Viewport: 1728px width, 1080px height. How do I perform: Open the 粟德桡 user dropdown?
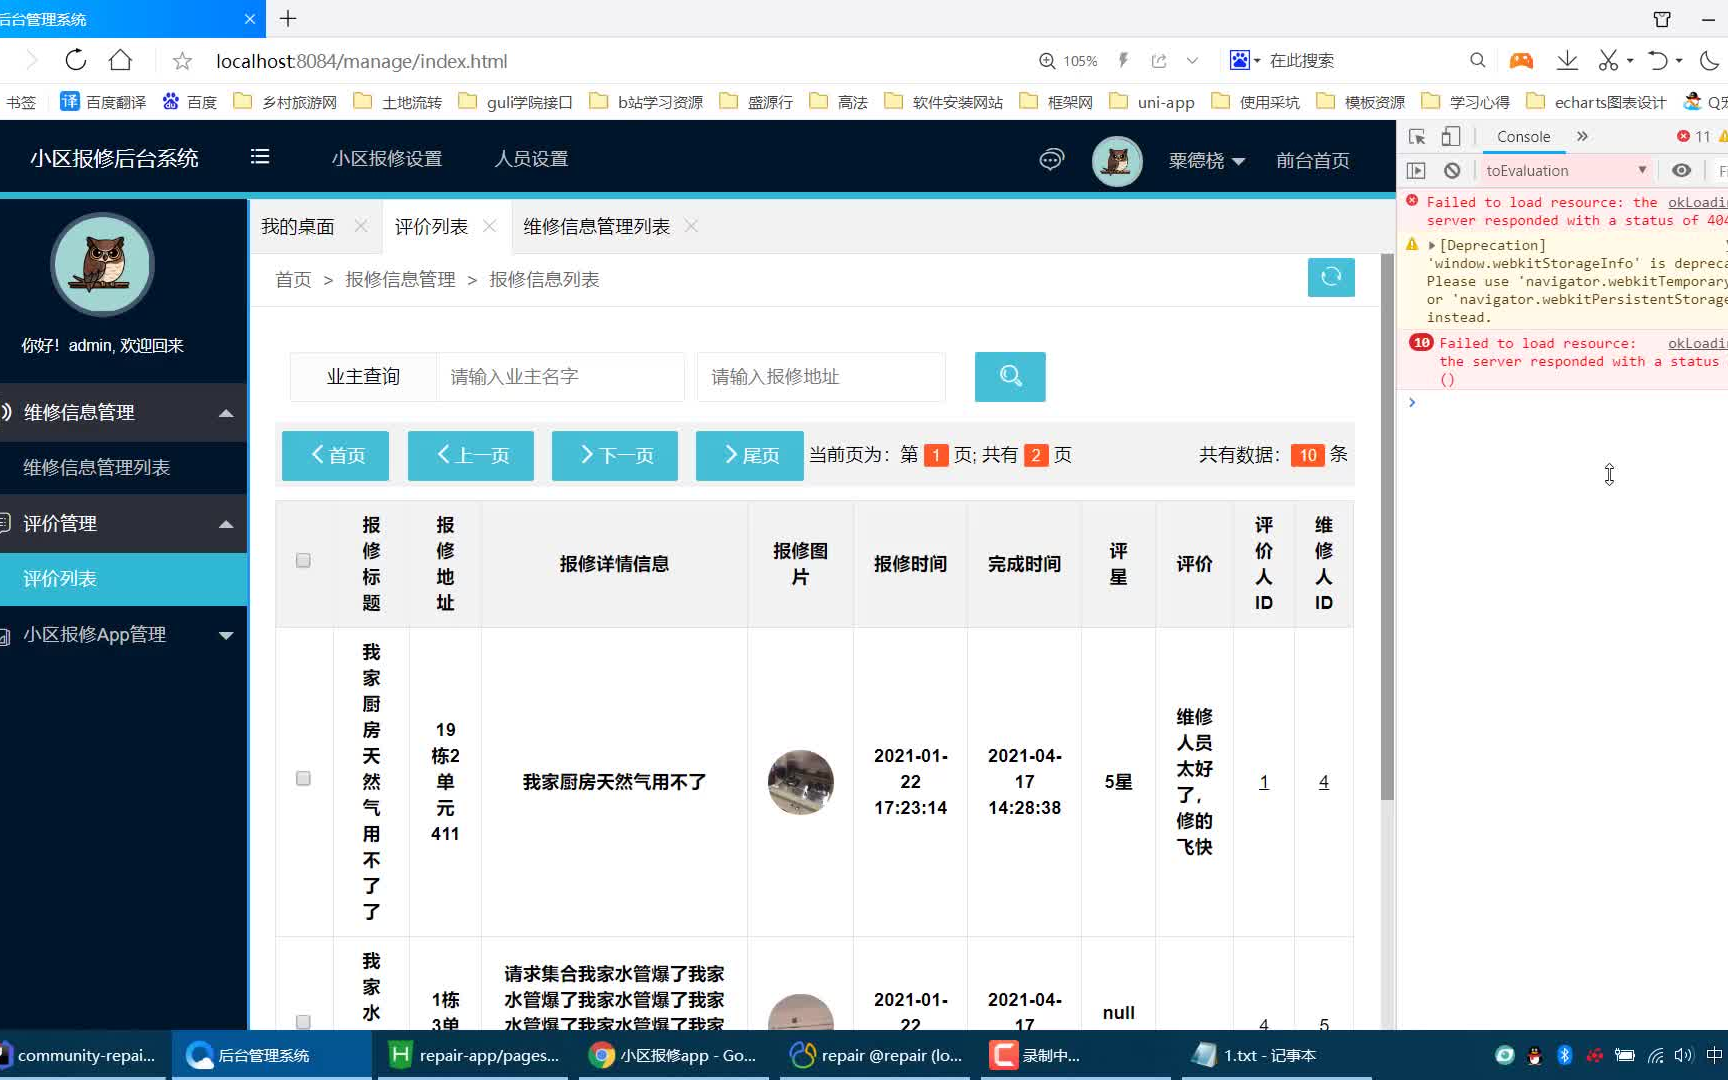point(1206,160)
